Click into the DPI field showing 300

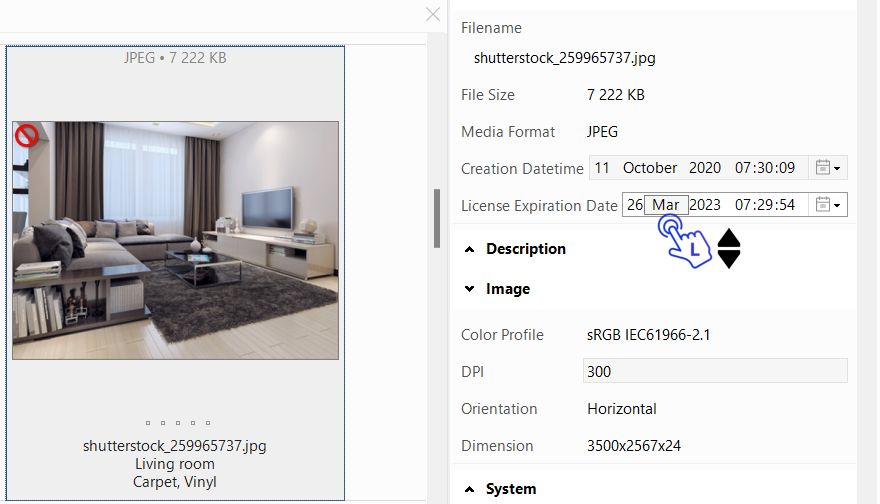pyautogui.click(x=714, y=371)
